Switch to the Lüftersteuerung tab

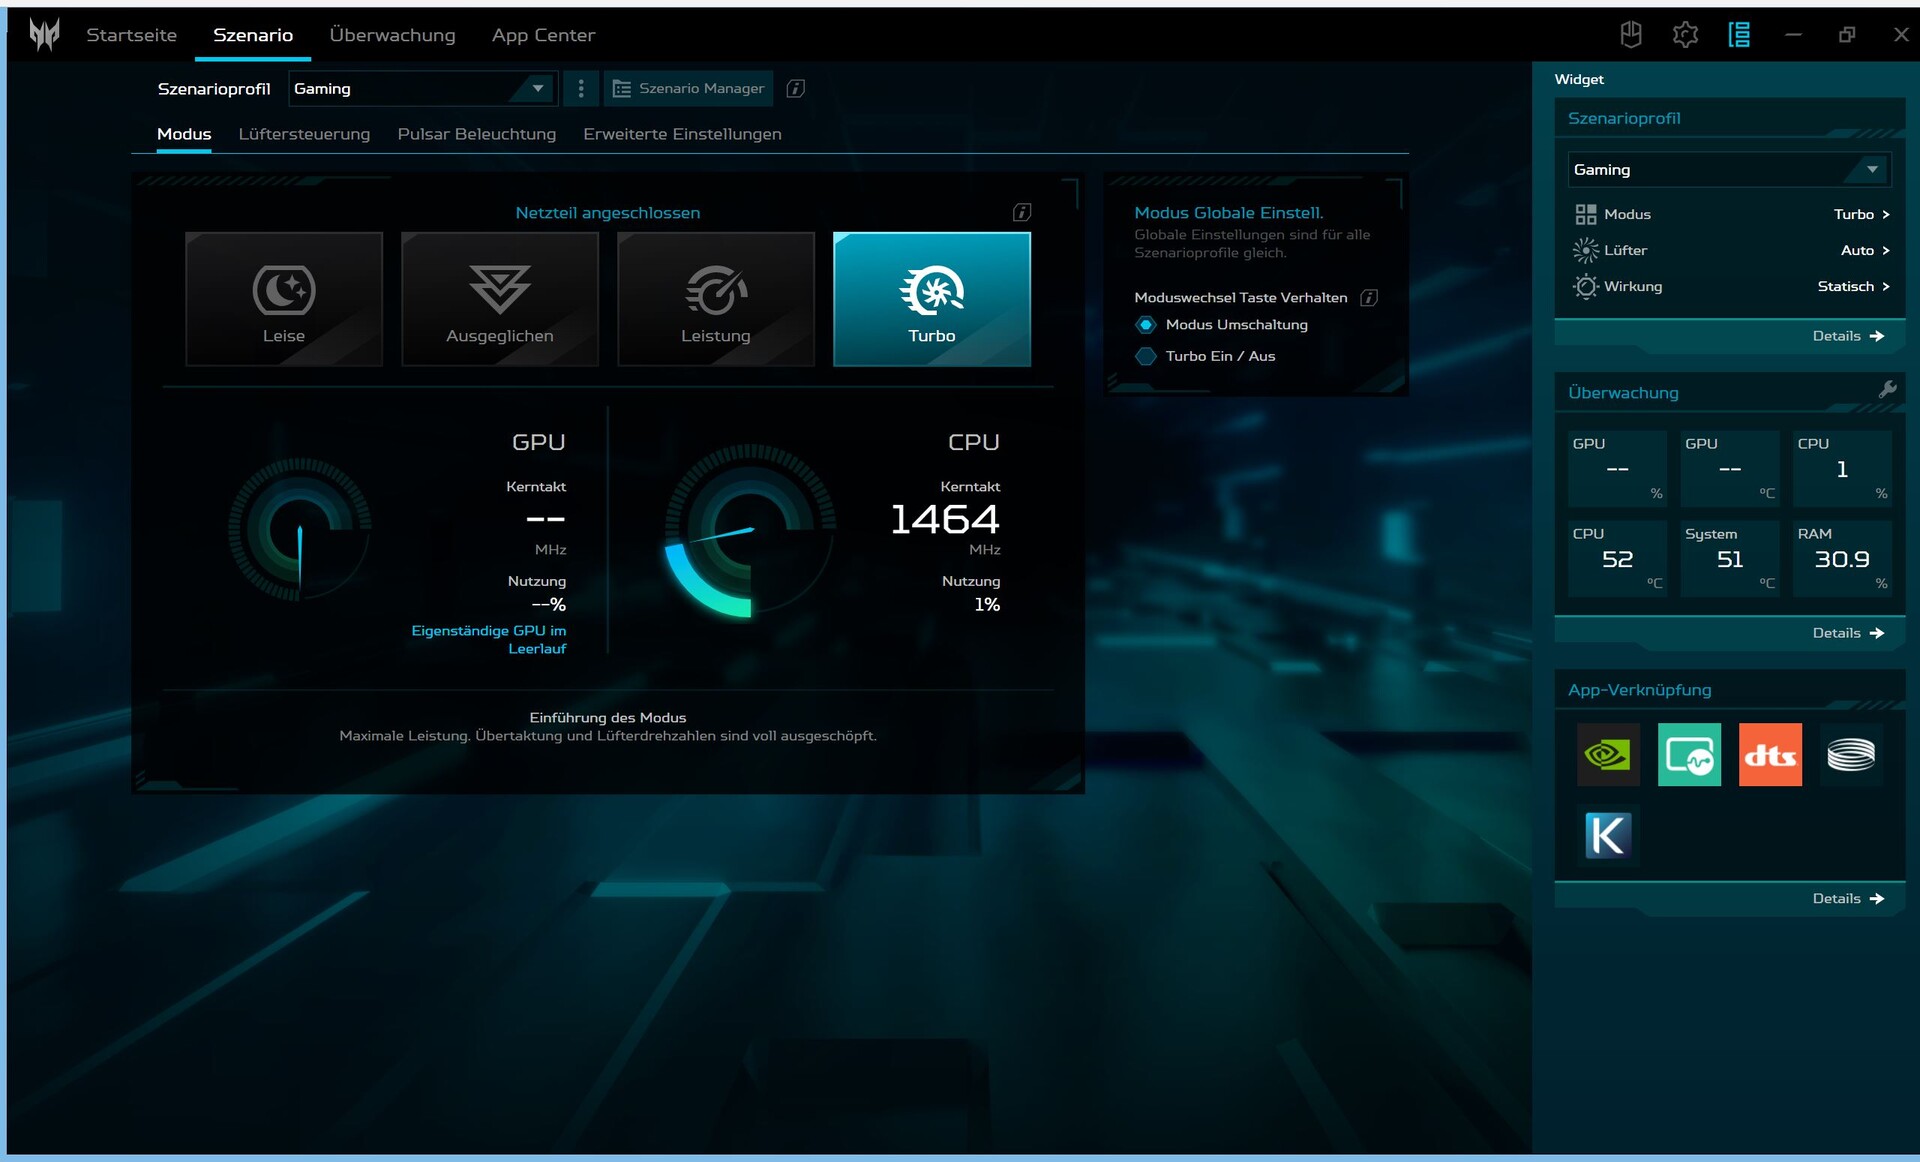tap(304, 134)
